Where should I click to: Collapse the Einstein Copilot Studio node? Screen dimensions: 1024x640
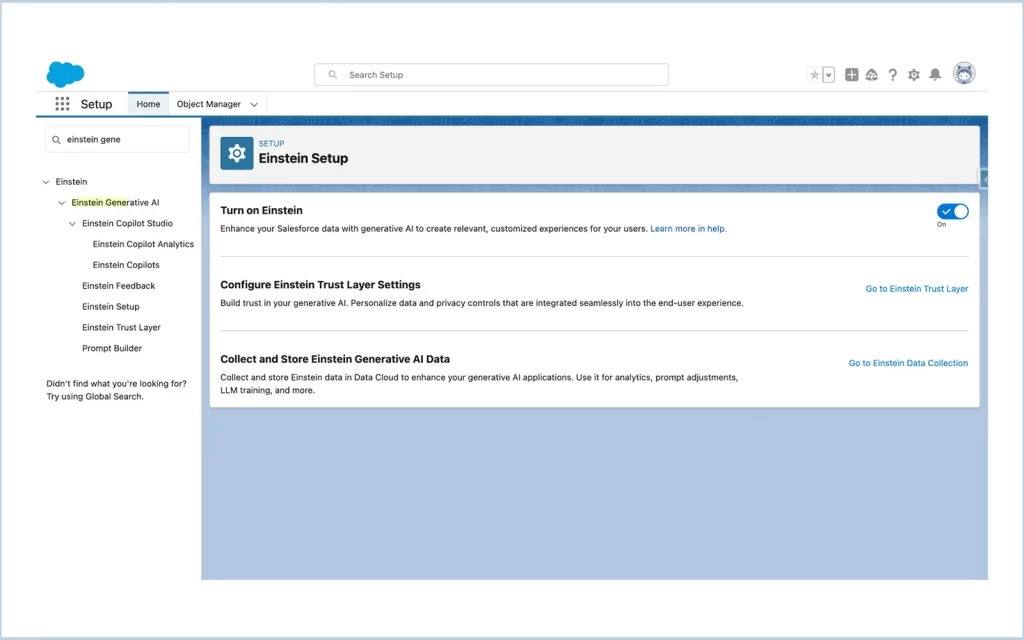click(x=72, y=224)
